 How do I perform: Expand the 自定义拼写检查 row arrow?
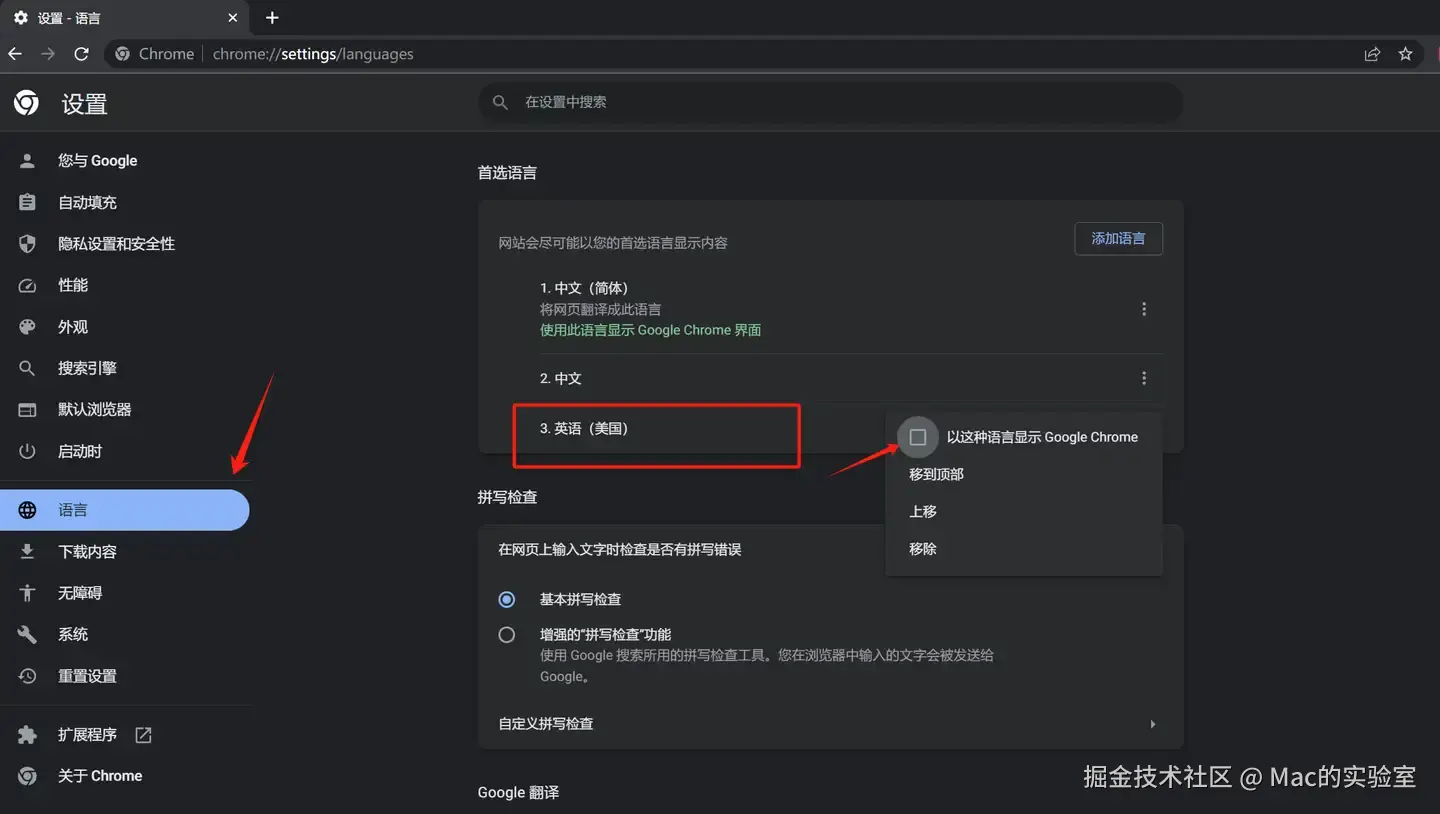1153,724
